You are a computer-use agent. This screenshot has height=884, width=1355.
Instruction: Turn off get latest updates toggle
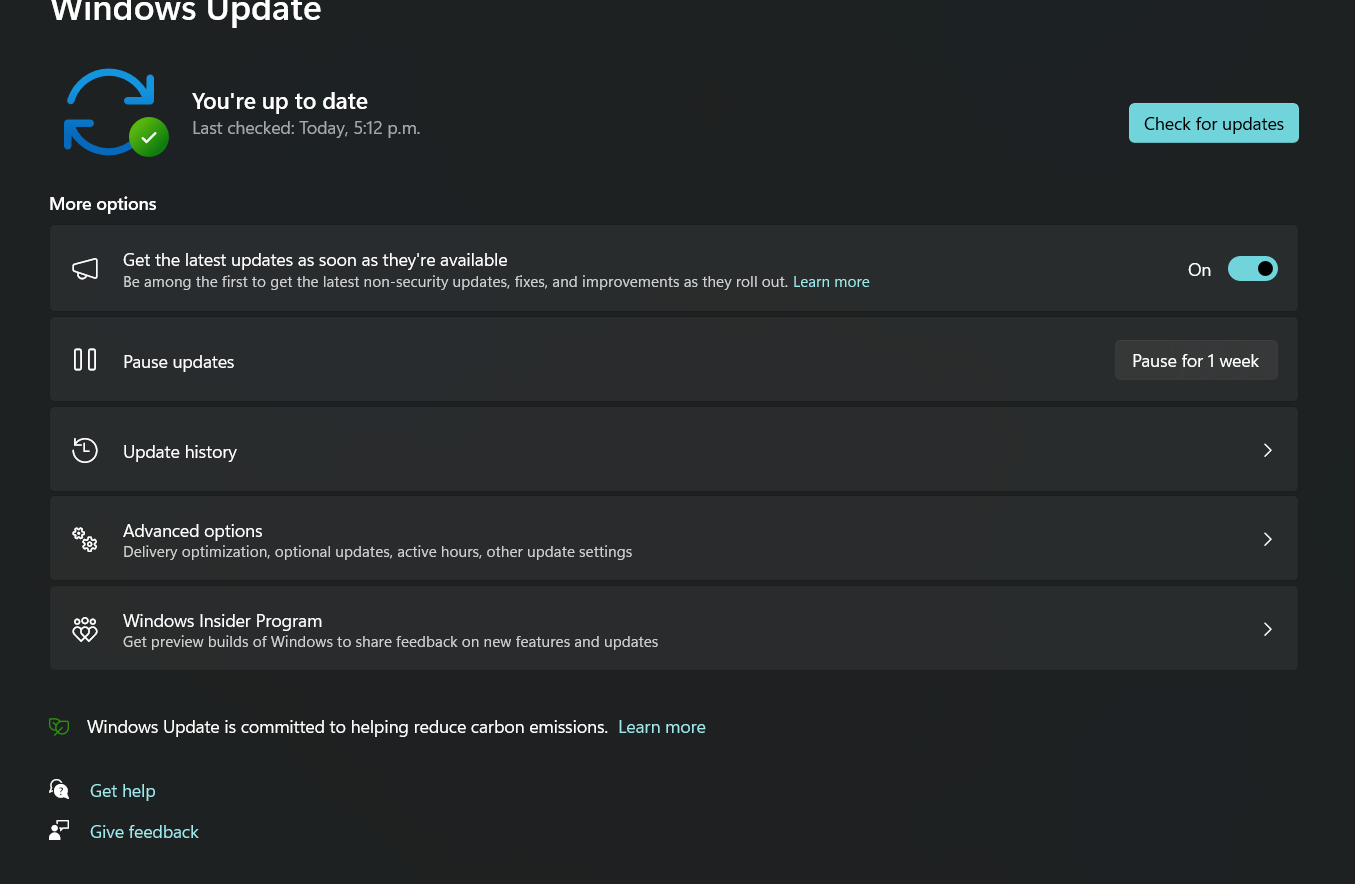(1253, 269)
